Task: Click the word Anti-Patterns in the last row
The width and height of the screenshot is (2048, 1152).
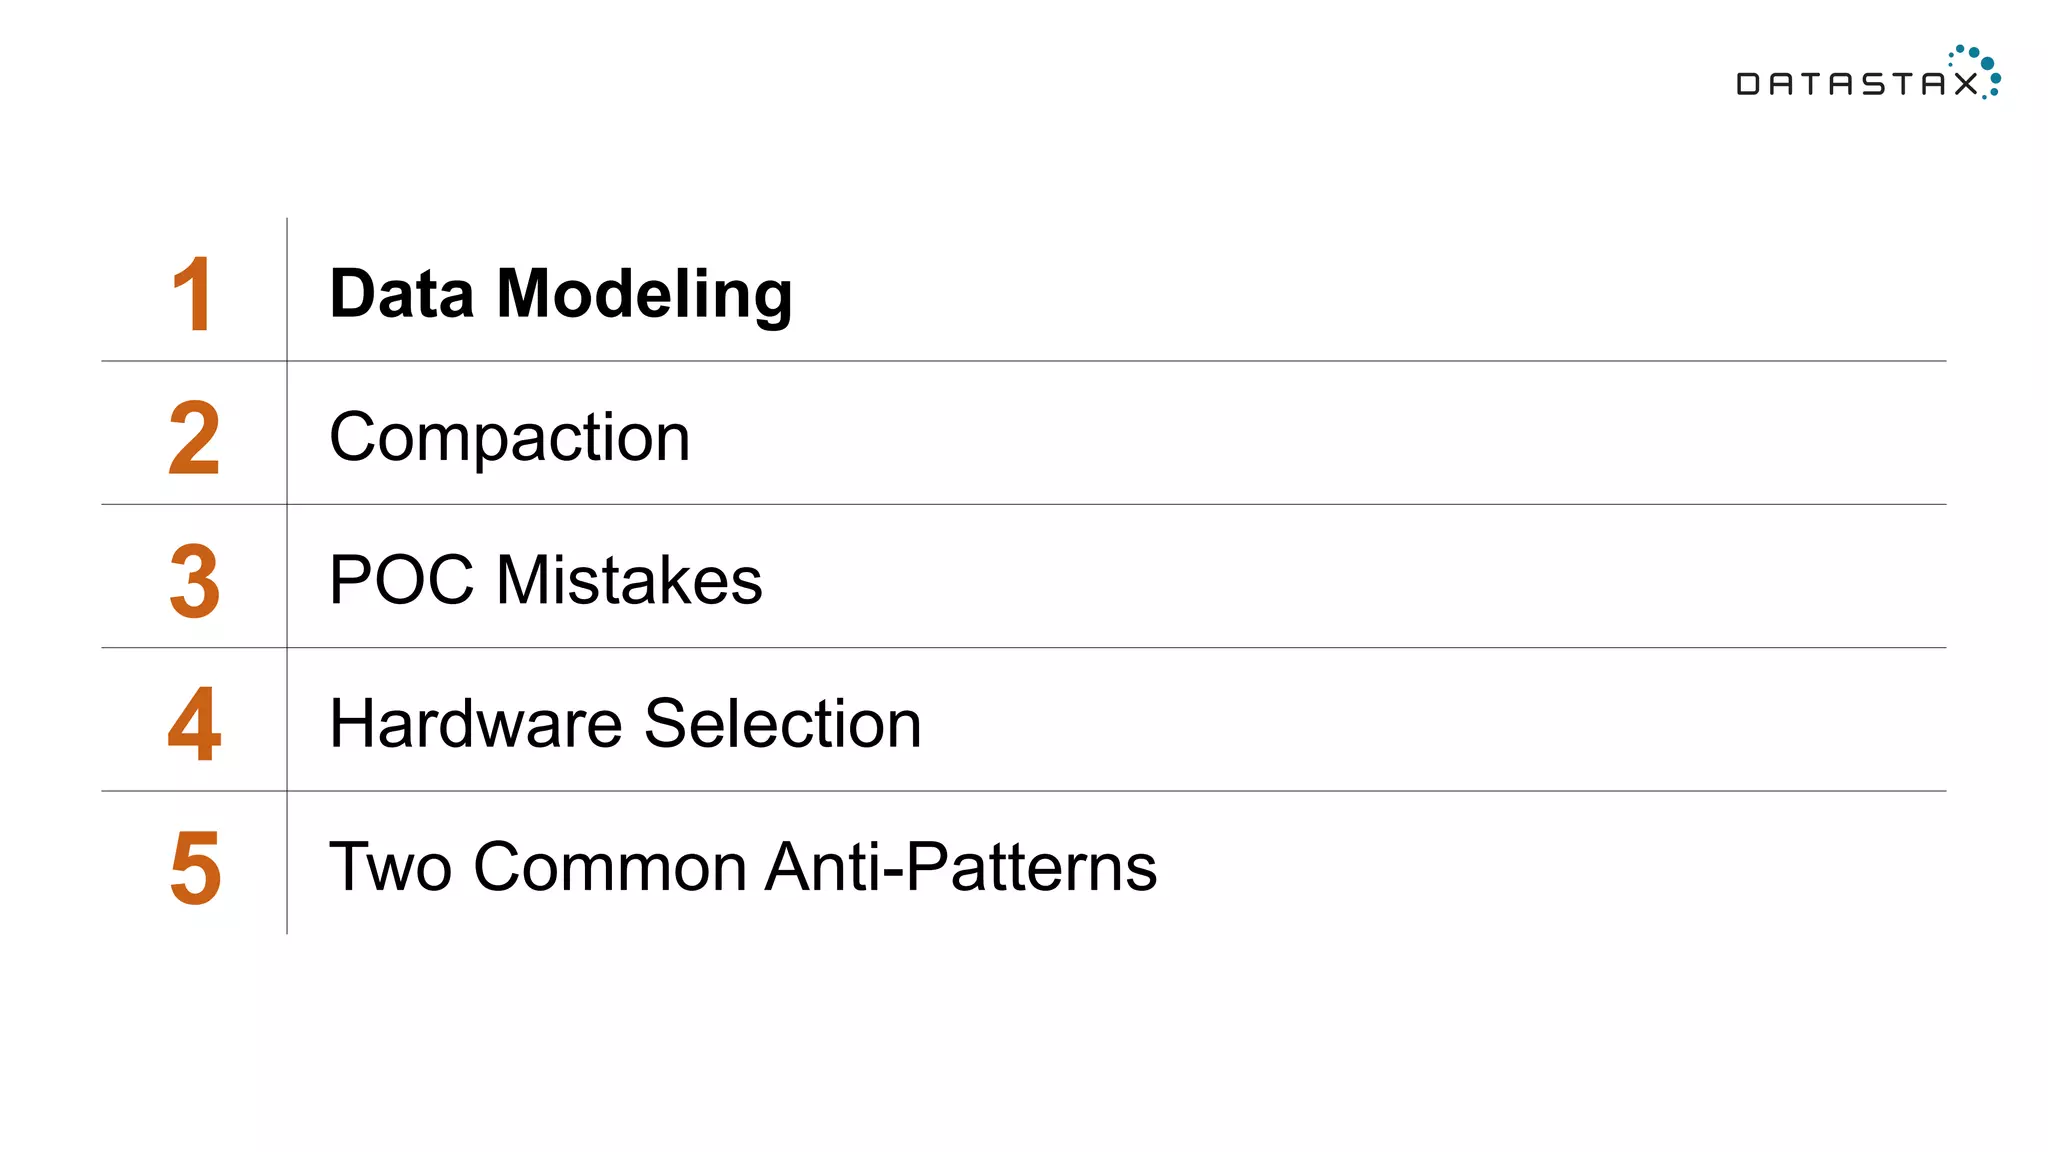Action: [961, 867]
